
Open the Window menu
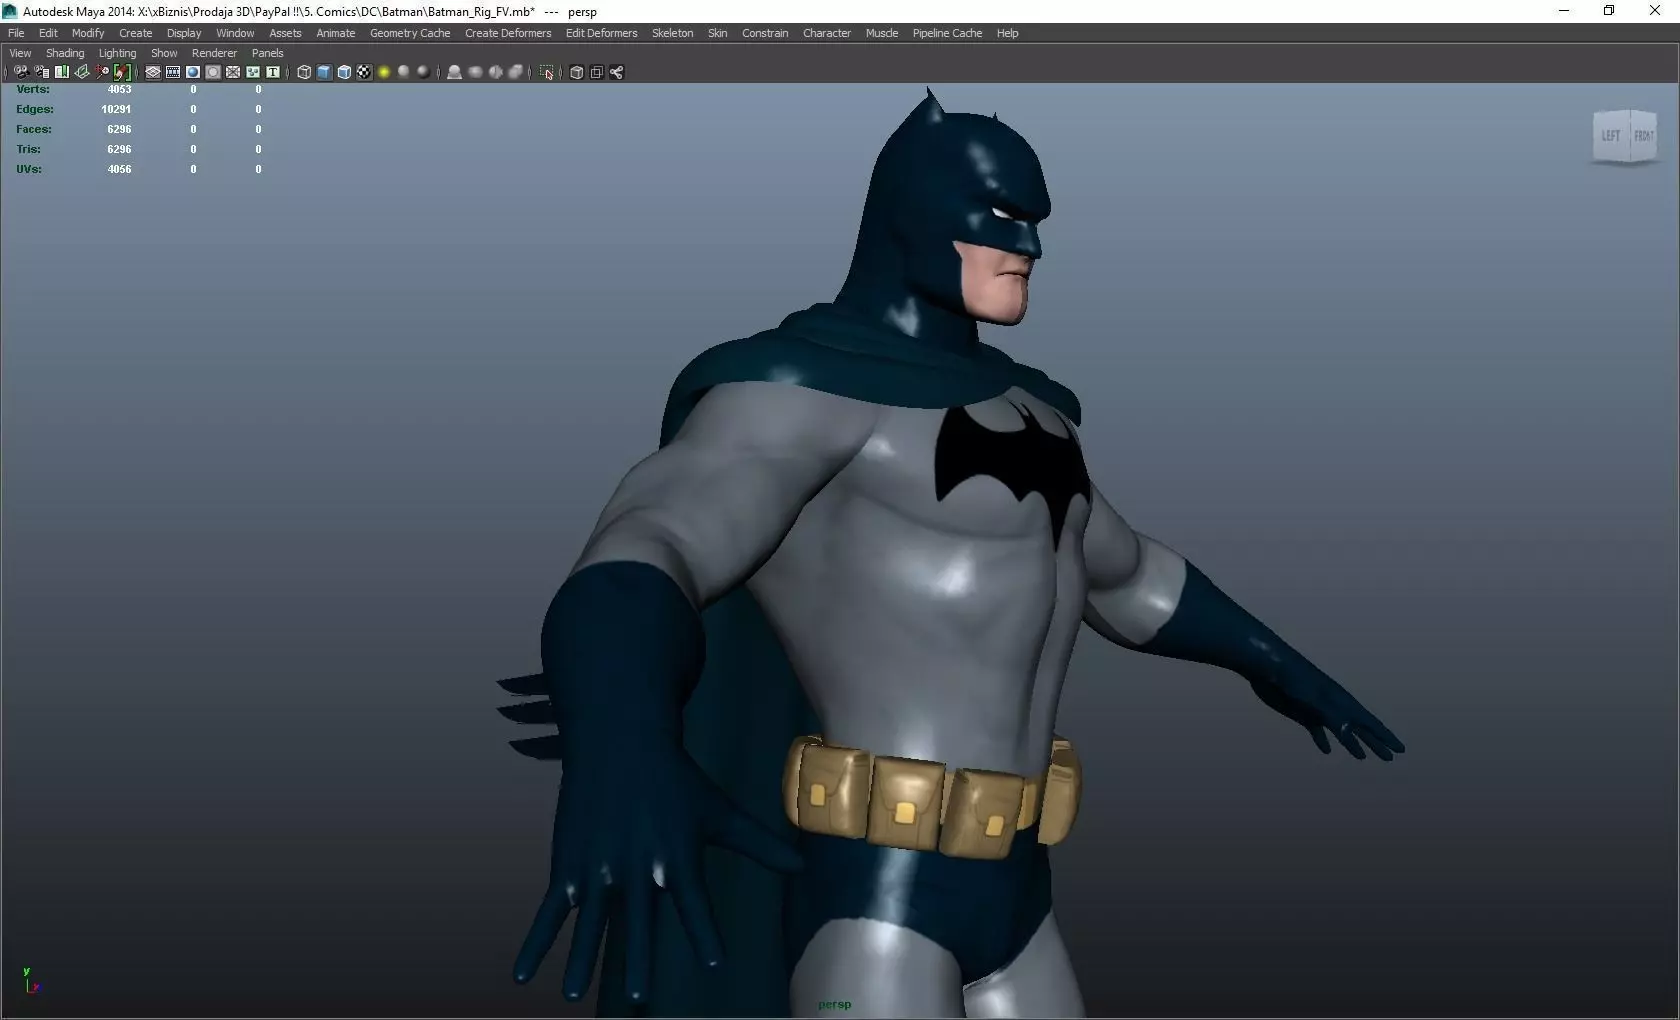pos(235,33)
